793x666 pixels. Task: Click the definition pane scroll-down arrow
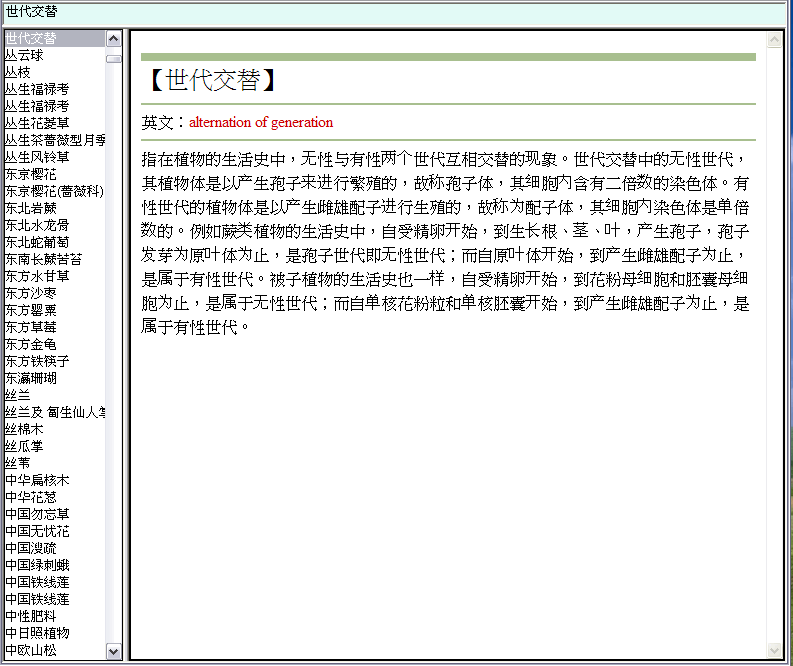[774, 650]
